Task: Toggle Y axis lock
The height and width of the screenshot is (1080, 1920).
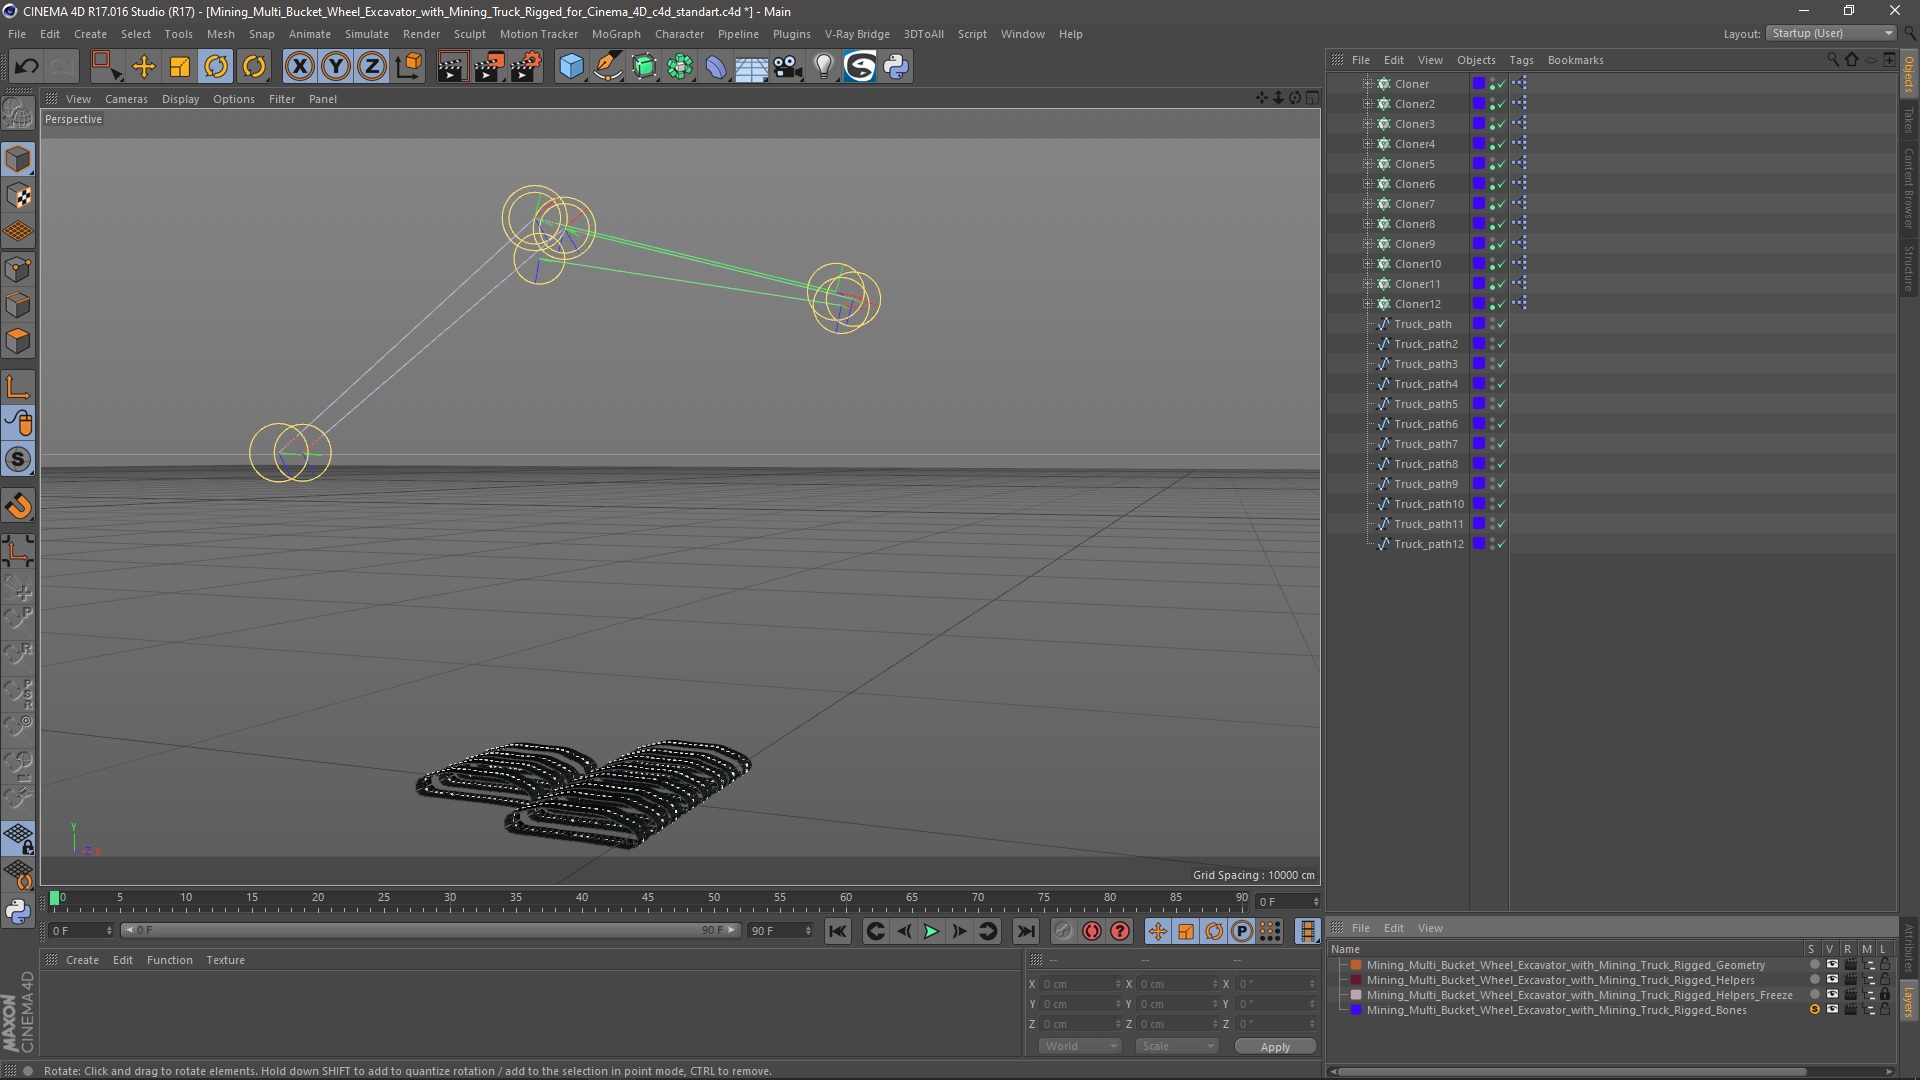Action: (x=336, y=67)
